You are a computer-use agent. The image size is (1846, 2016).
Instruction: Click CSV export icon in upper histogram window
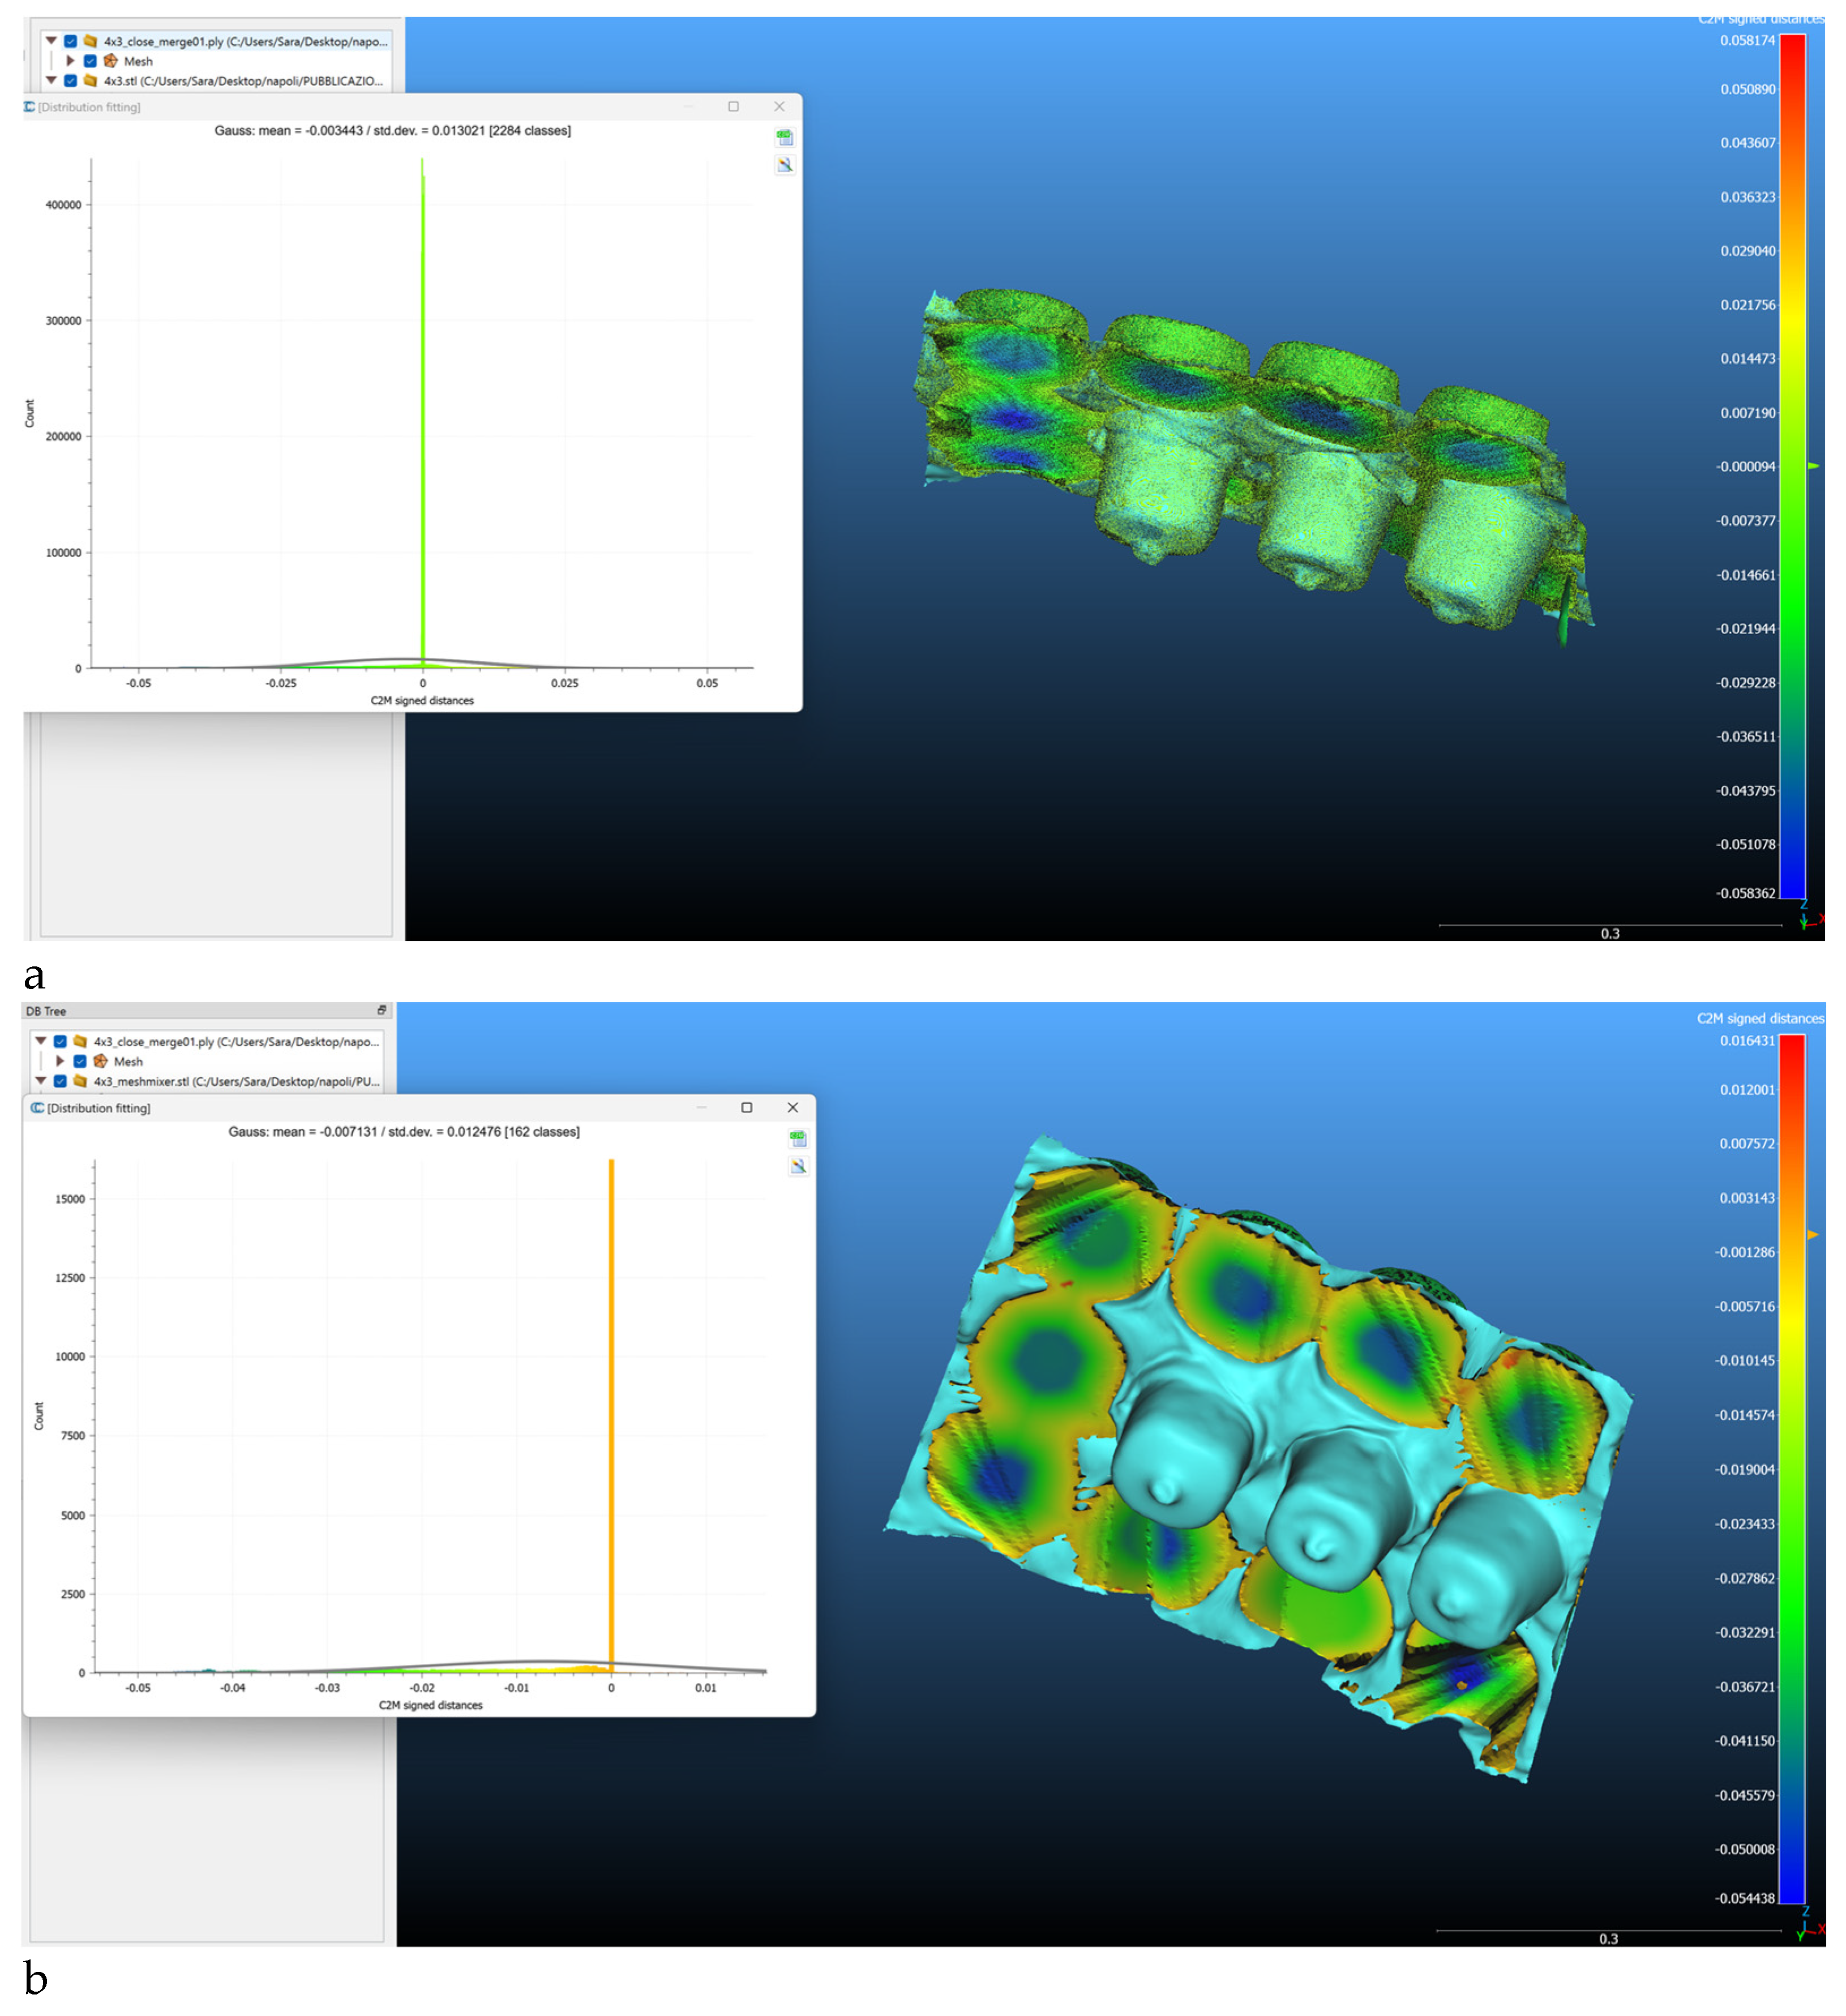(x=784, y=137)
